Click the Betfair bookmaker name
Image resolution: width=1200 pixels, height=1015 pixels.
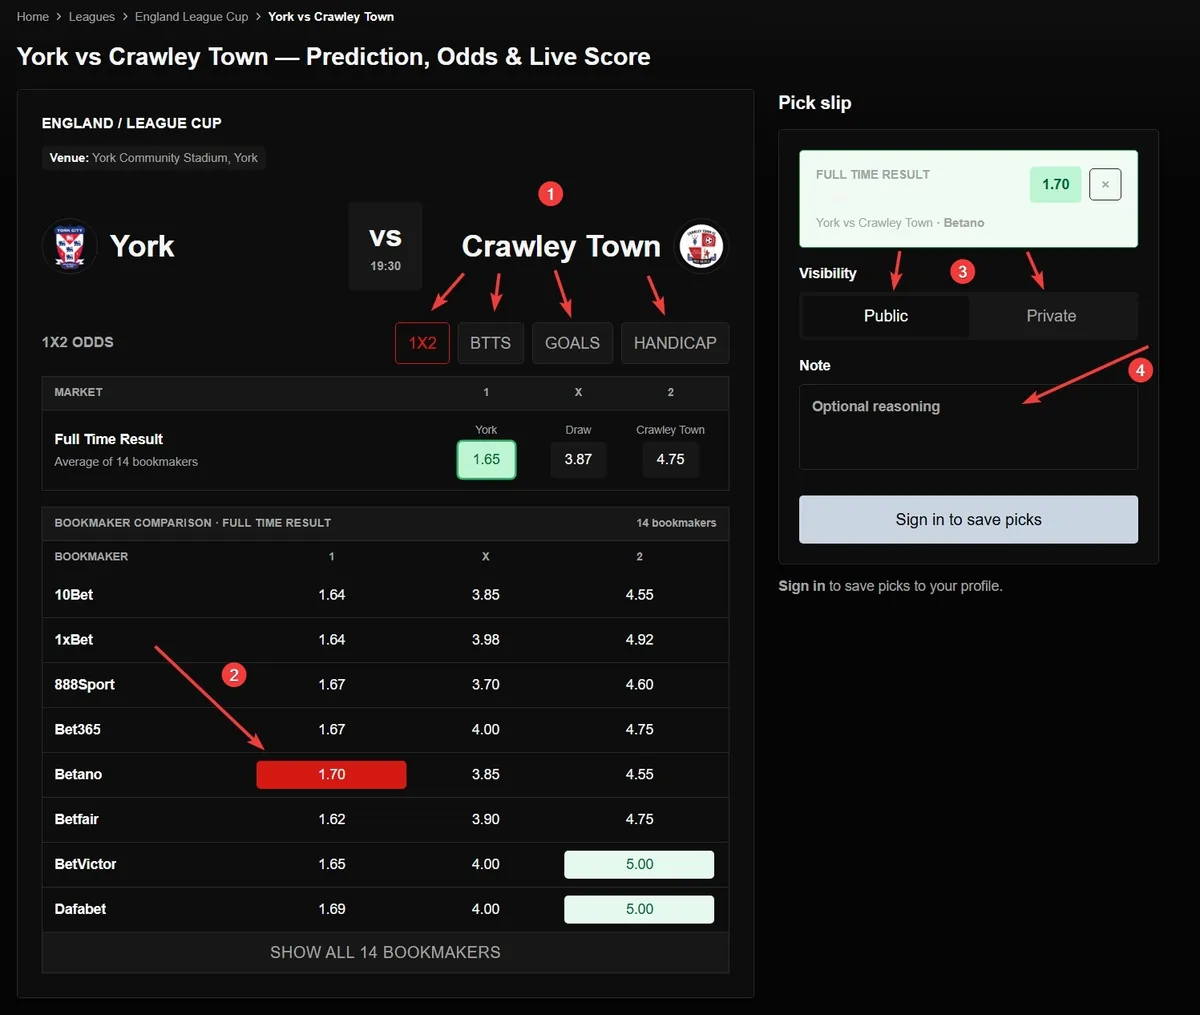tap(77, 820)
